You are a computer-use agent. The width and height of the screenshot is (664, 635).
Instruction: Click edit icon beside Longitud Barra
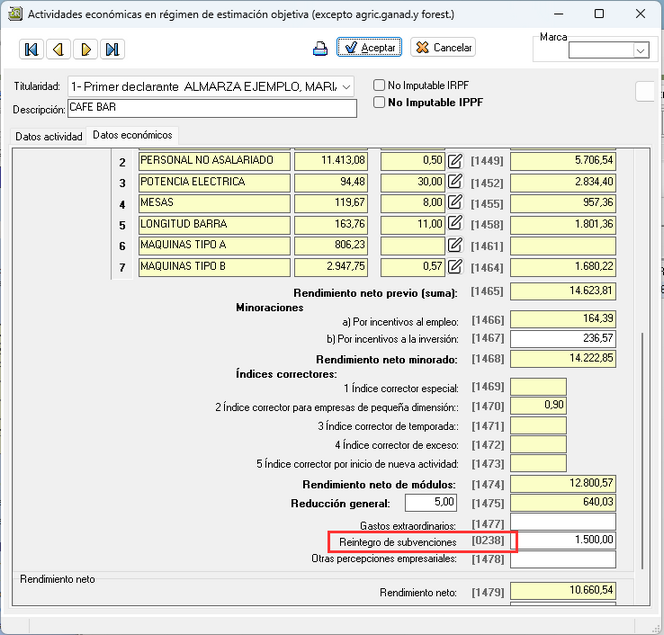pos(455,224)
